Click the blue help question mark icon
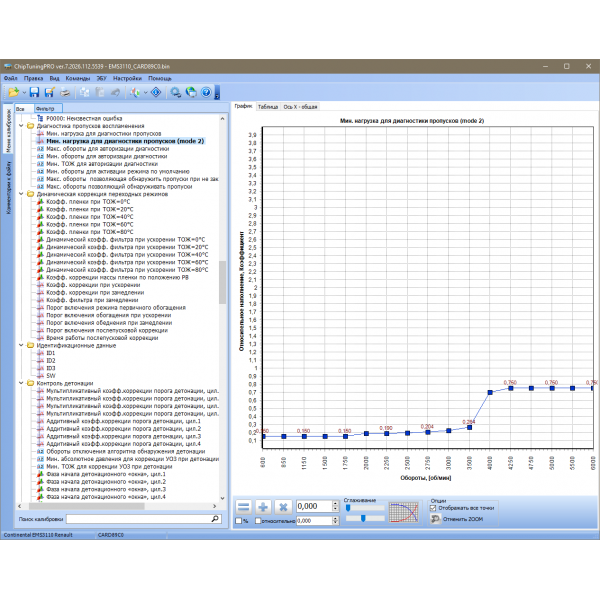The height and width of the screenshot is (600, 600). pyautogui.click(x=206, y=92)
